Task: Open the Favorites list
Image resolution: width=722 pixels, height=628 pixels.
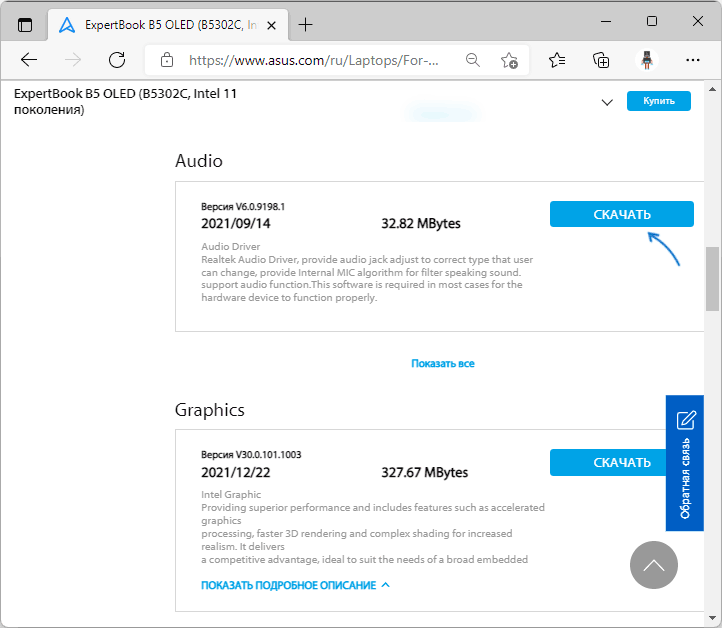Action: click(557, 60)
